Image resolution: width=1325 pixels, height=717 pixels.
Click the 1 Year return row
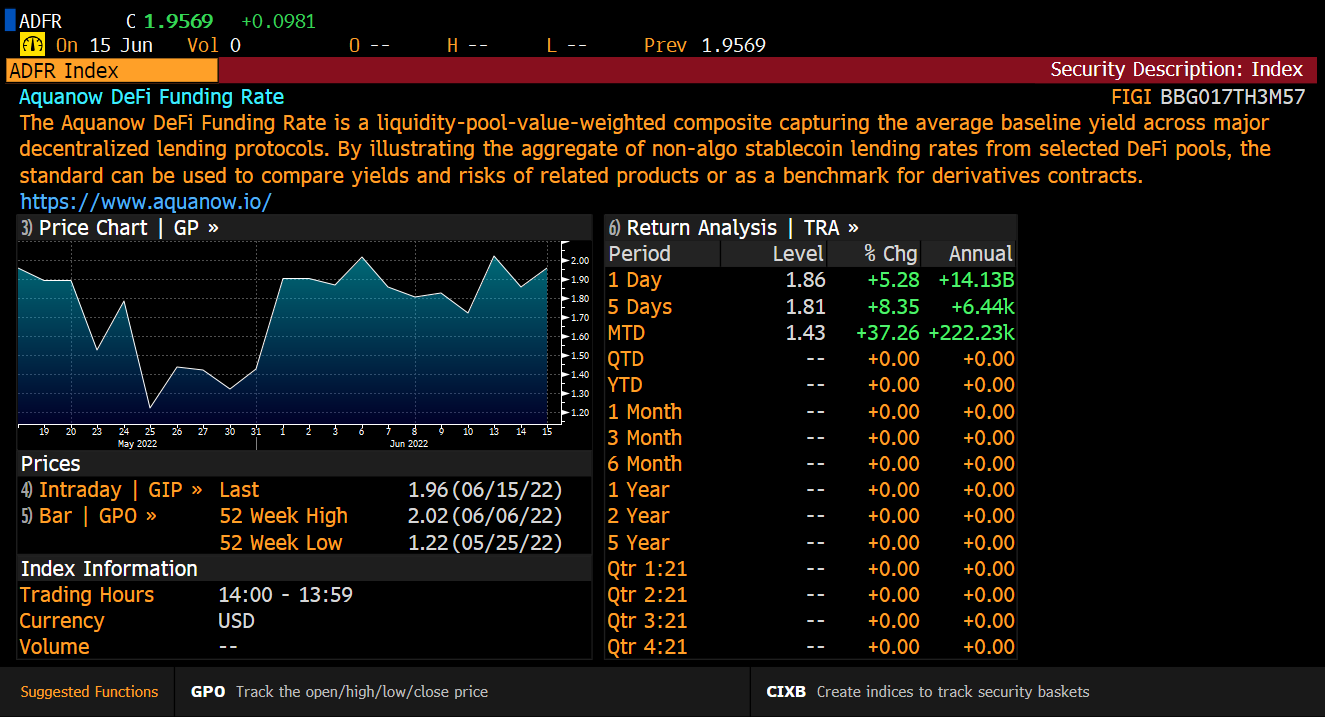[810, 490]
